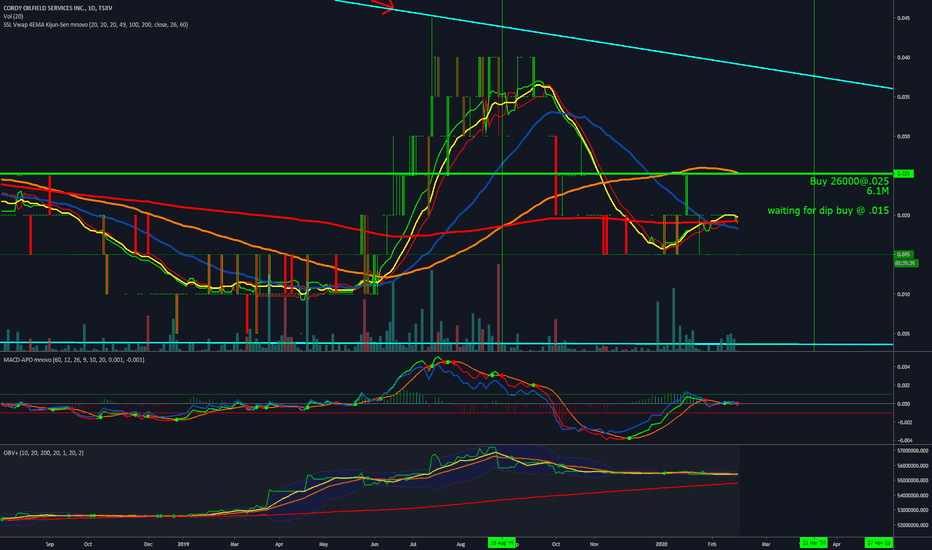
Task: Click the 0.020 price axis value
Action: (x=903, y=215)
